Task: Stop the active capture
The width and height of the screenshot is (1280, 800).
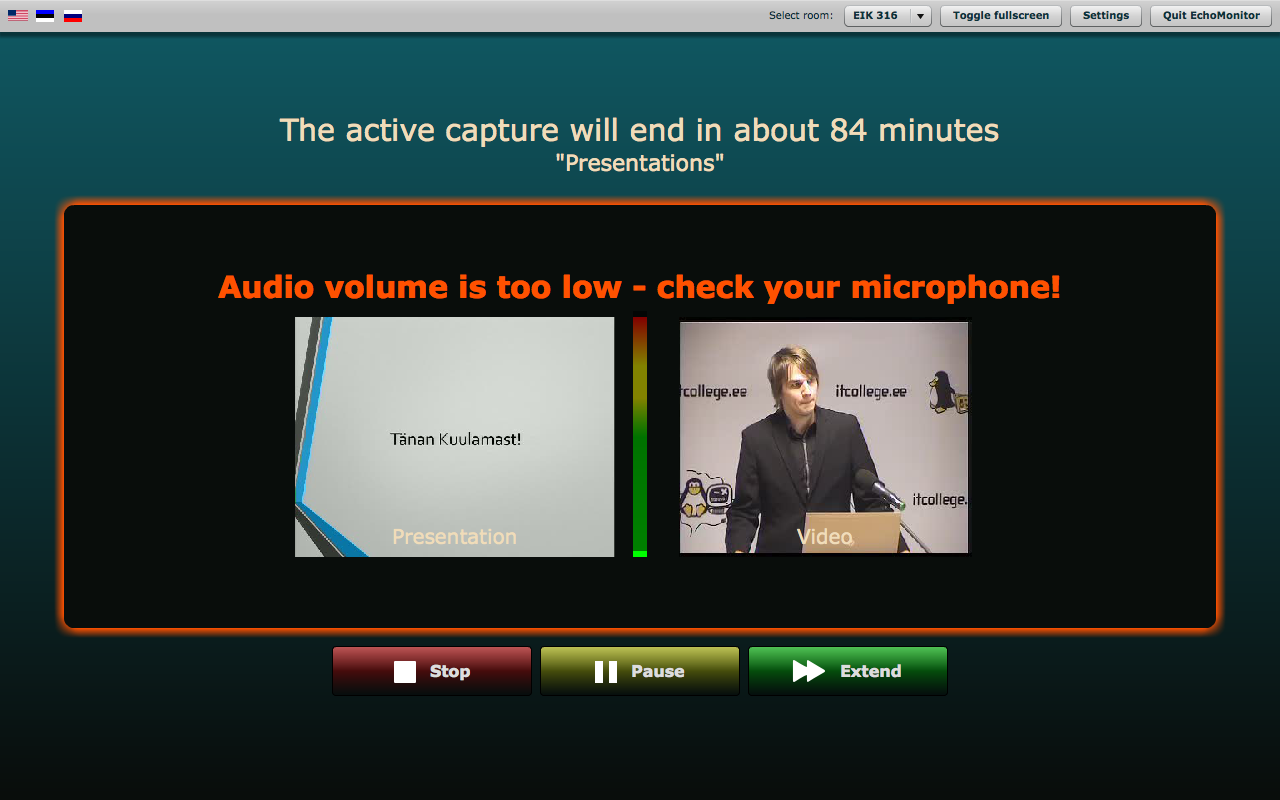Action: tap(432, 671)
